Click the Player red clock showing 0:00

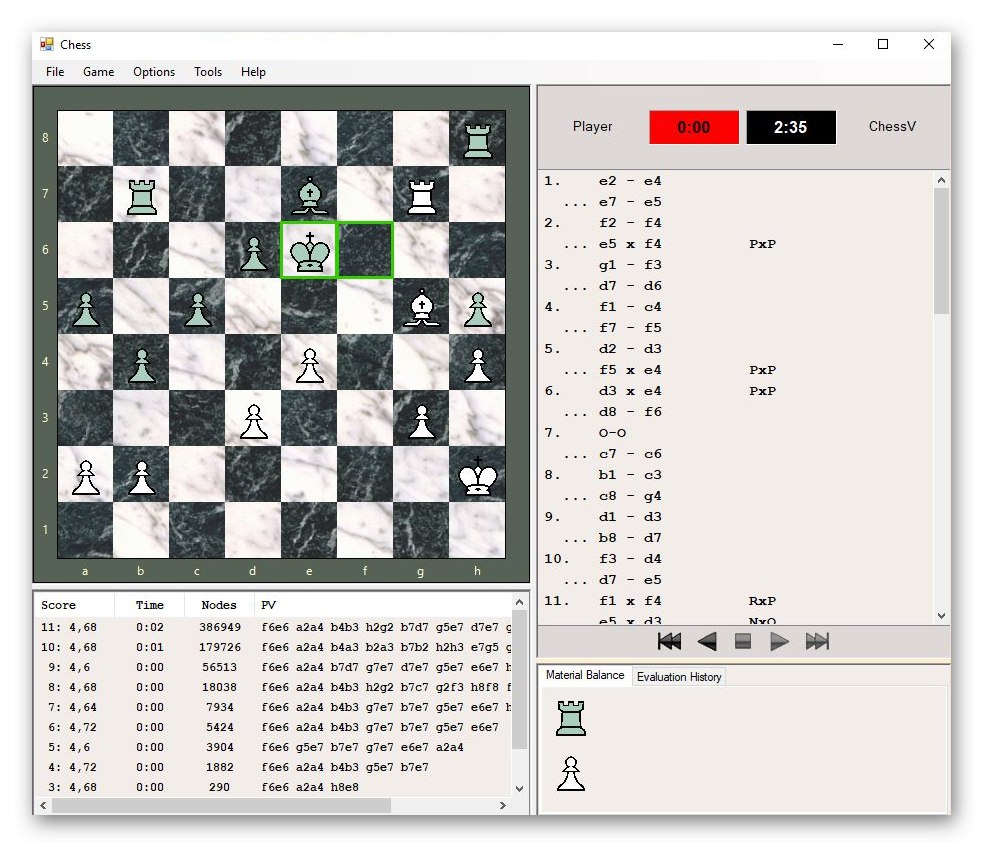[x=694, y=127]
